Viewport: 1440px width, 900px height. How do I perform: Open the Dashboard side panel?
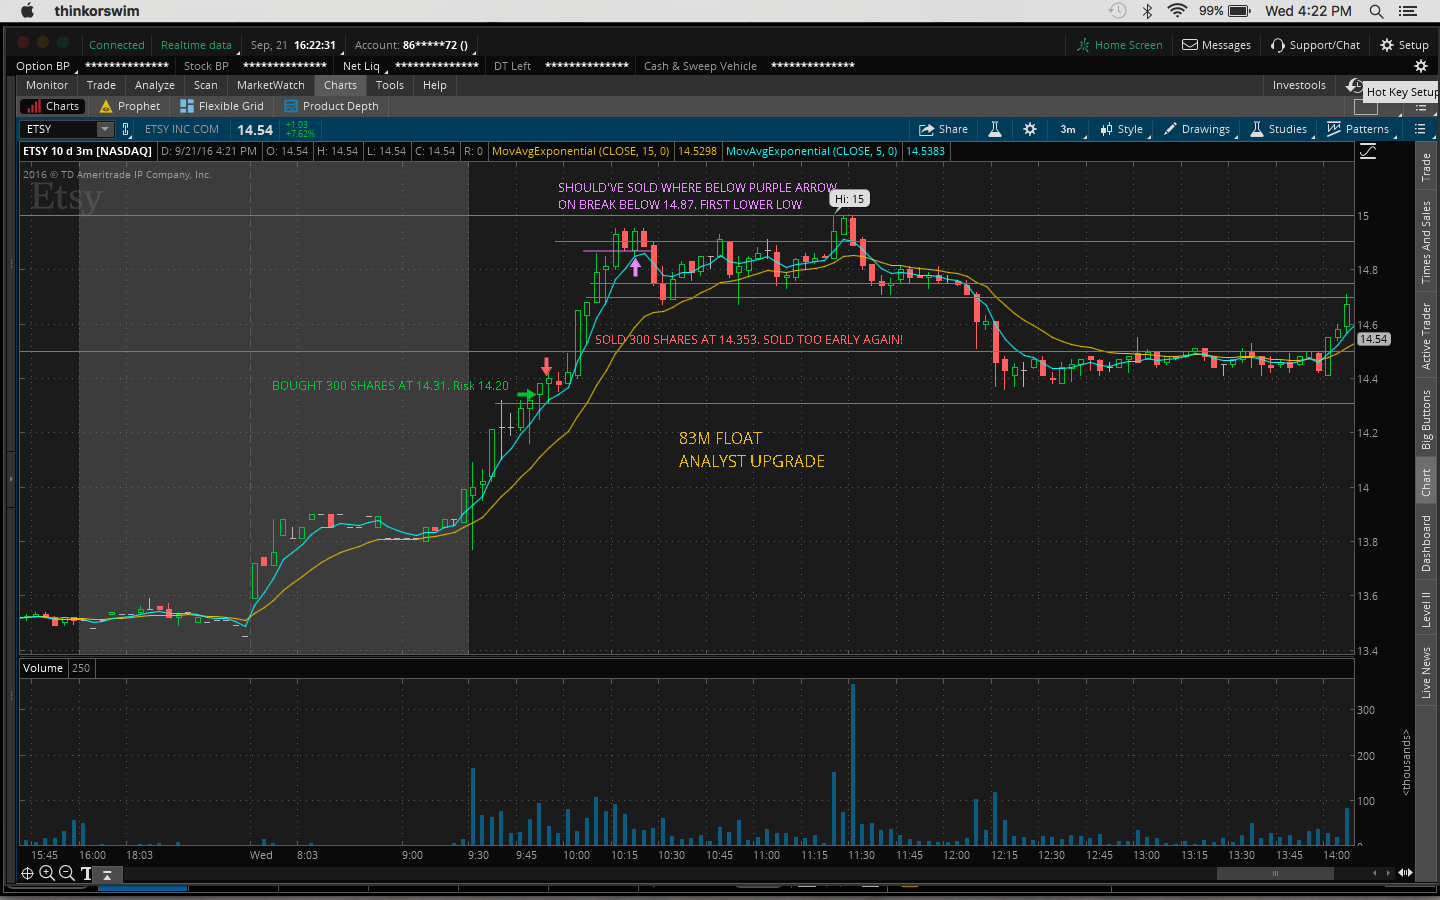pos(1426,543)
